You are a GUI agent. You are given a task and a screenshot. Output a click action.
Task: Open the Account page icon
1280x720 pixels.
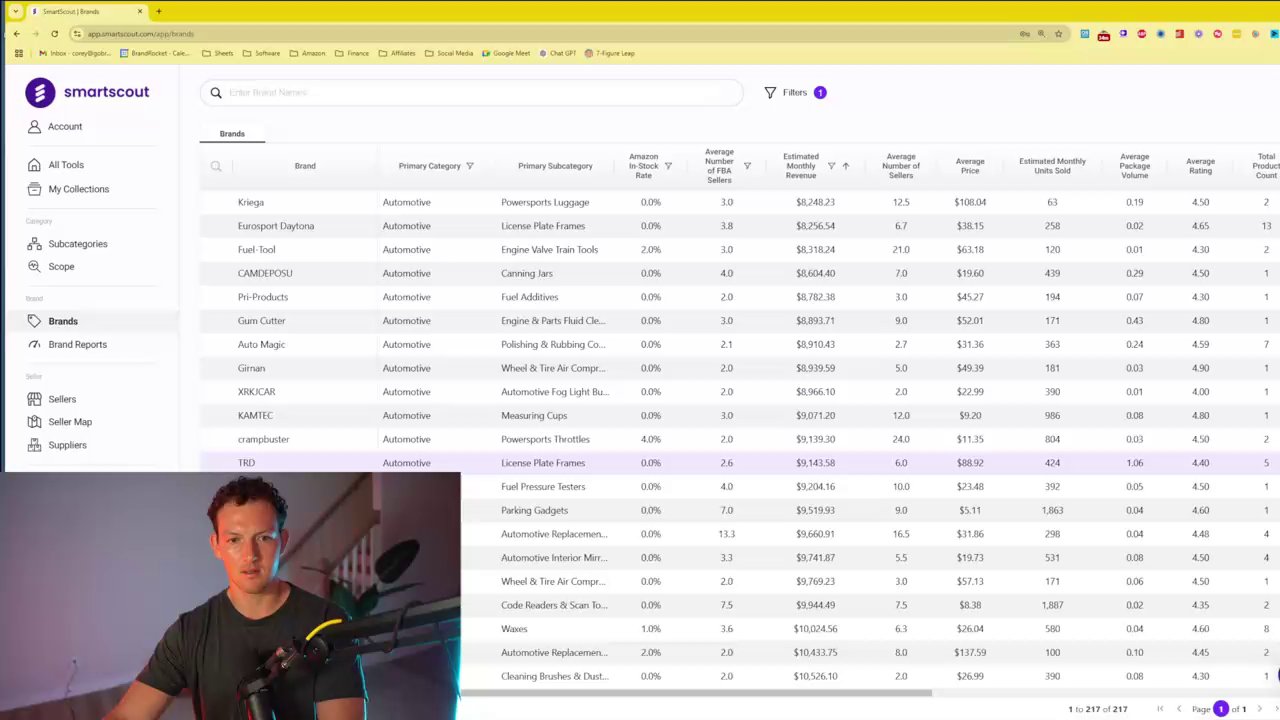click(34, 127)
